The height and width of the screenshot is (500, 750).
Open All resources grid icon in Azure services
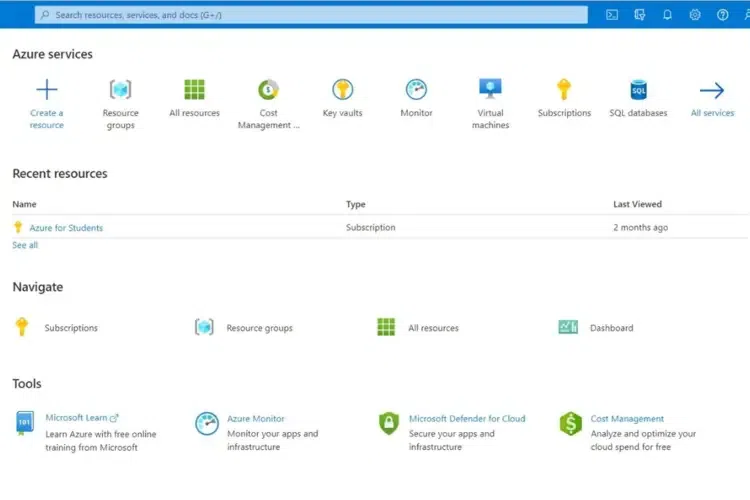click(x=194, y=89)
